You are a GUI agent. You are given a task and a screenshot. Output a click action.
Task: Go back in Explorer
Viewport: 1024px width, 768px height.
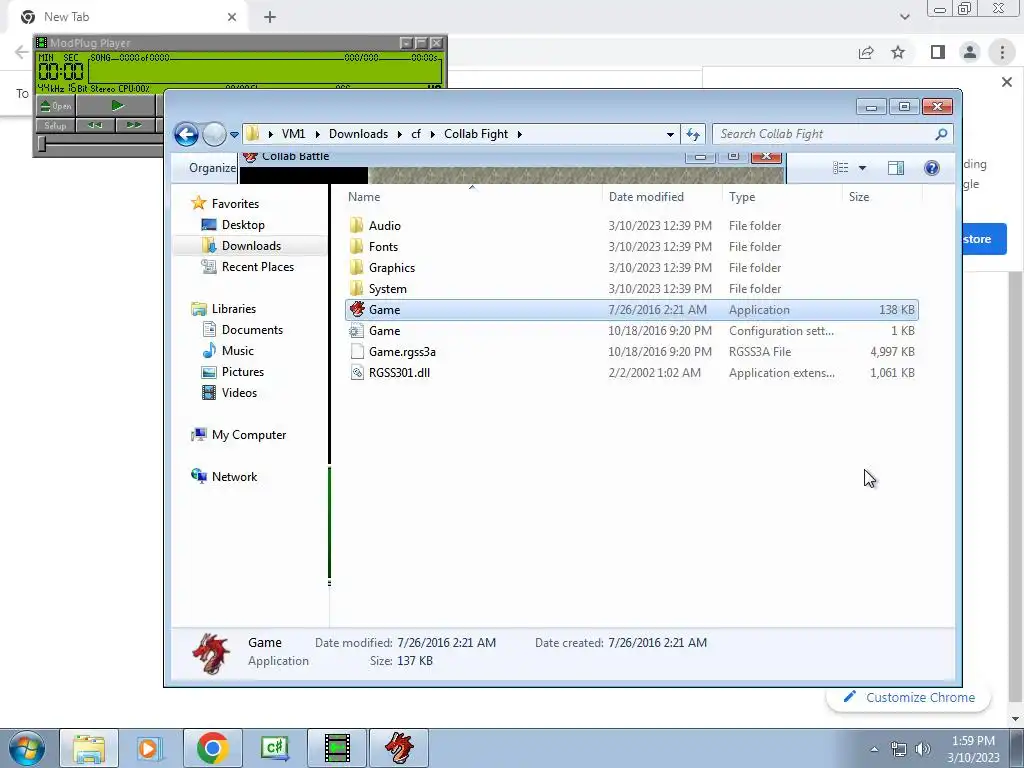(x=186, y=135)
